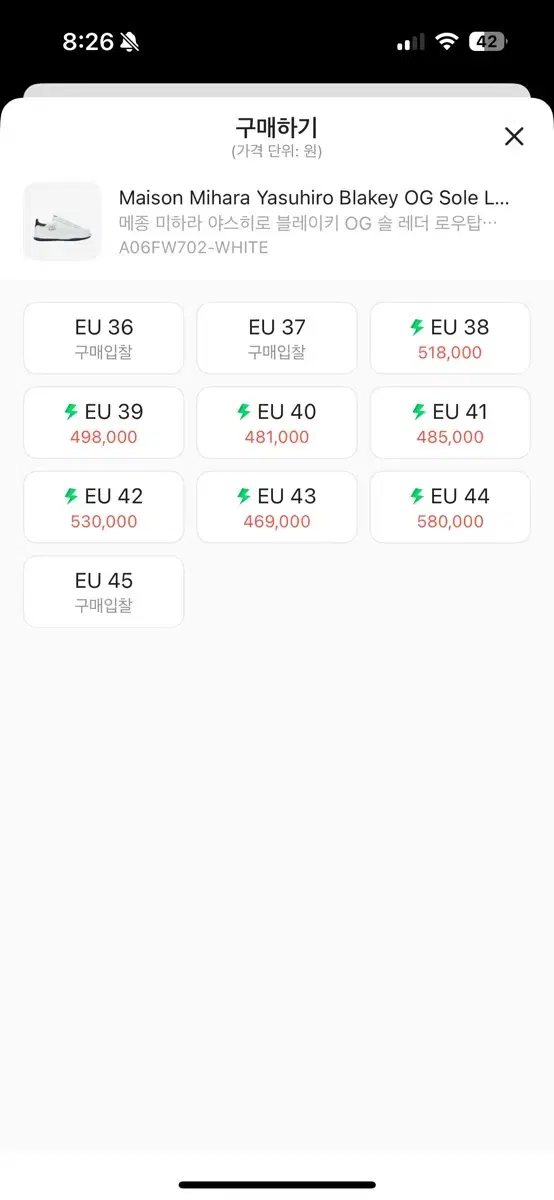
Task: Pick the 518,000 won price
Action: tap(450, 353)
